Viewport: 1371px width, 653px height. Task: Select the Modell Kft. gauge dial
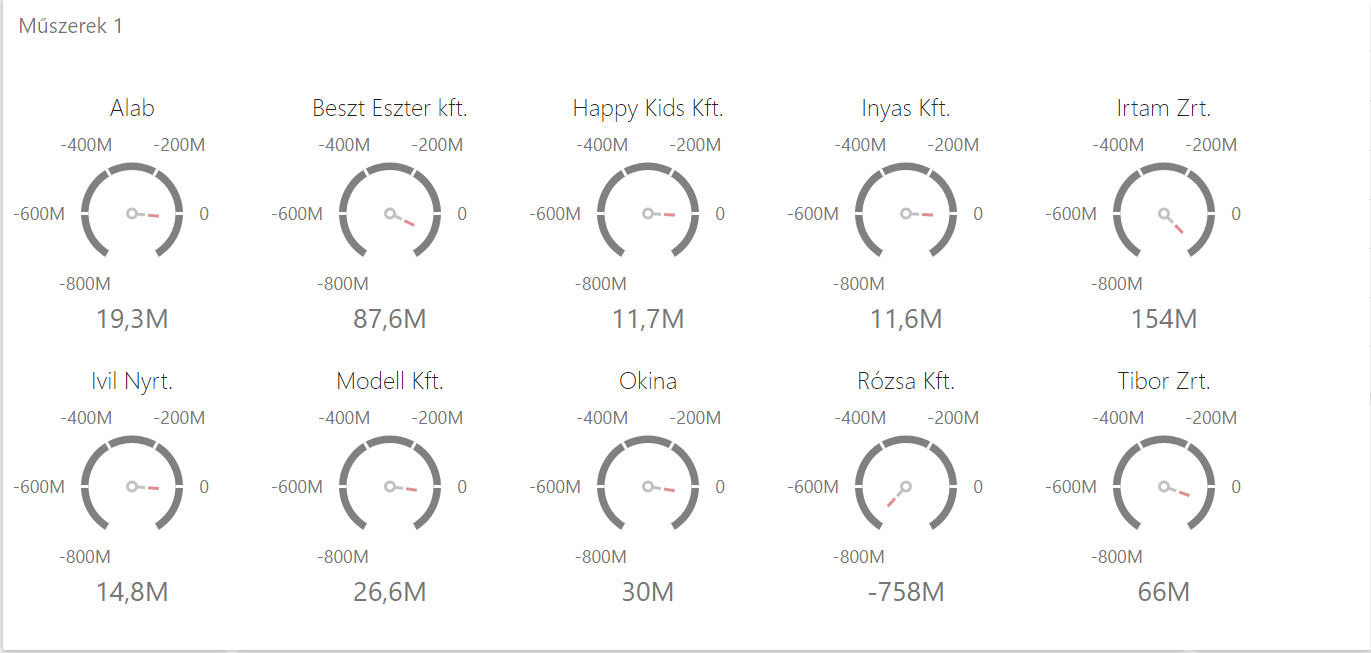[x=390, y=486]
